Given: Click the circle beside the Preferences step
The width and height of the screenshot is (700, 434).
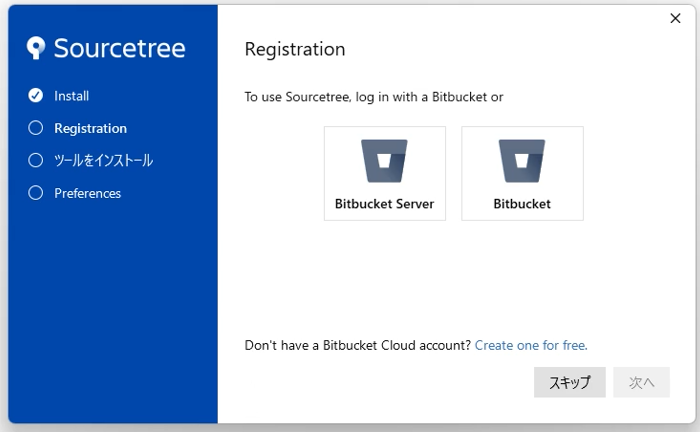Looking at the screenshot, I should click(36, 193).
